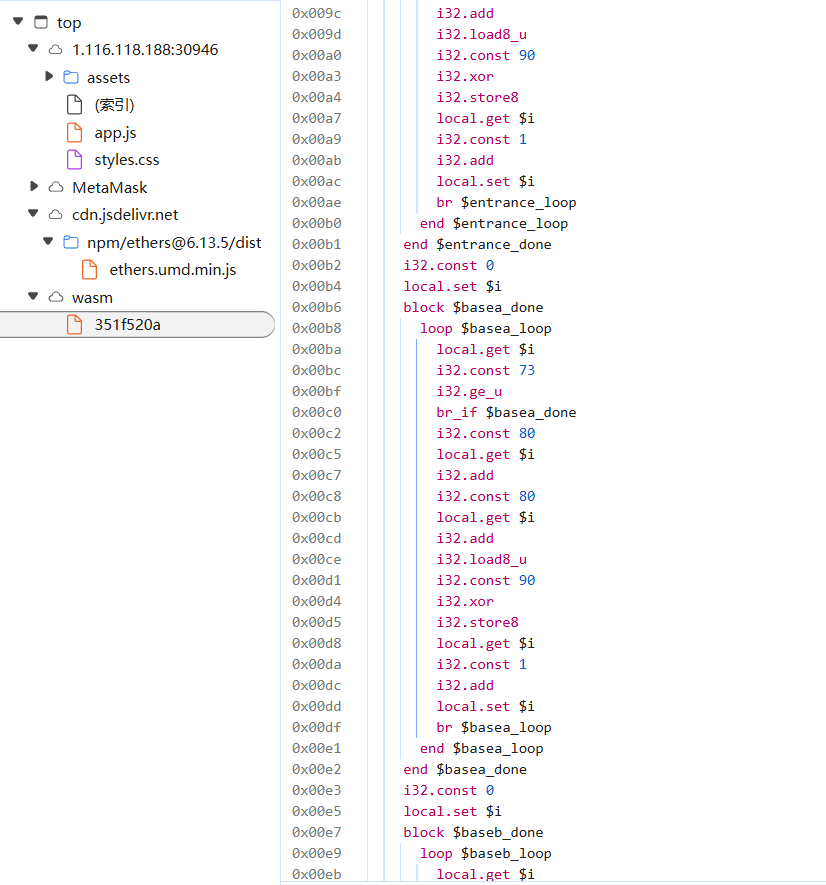Screen dimensions: 826x885
Task: Set breakpoint at line offset 0x009c
Action: 317,13
